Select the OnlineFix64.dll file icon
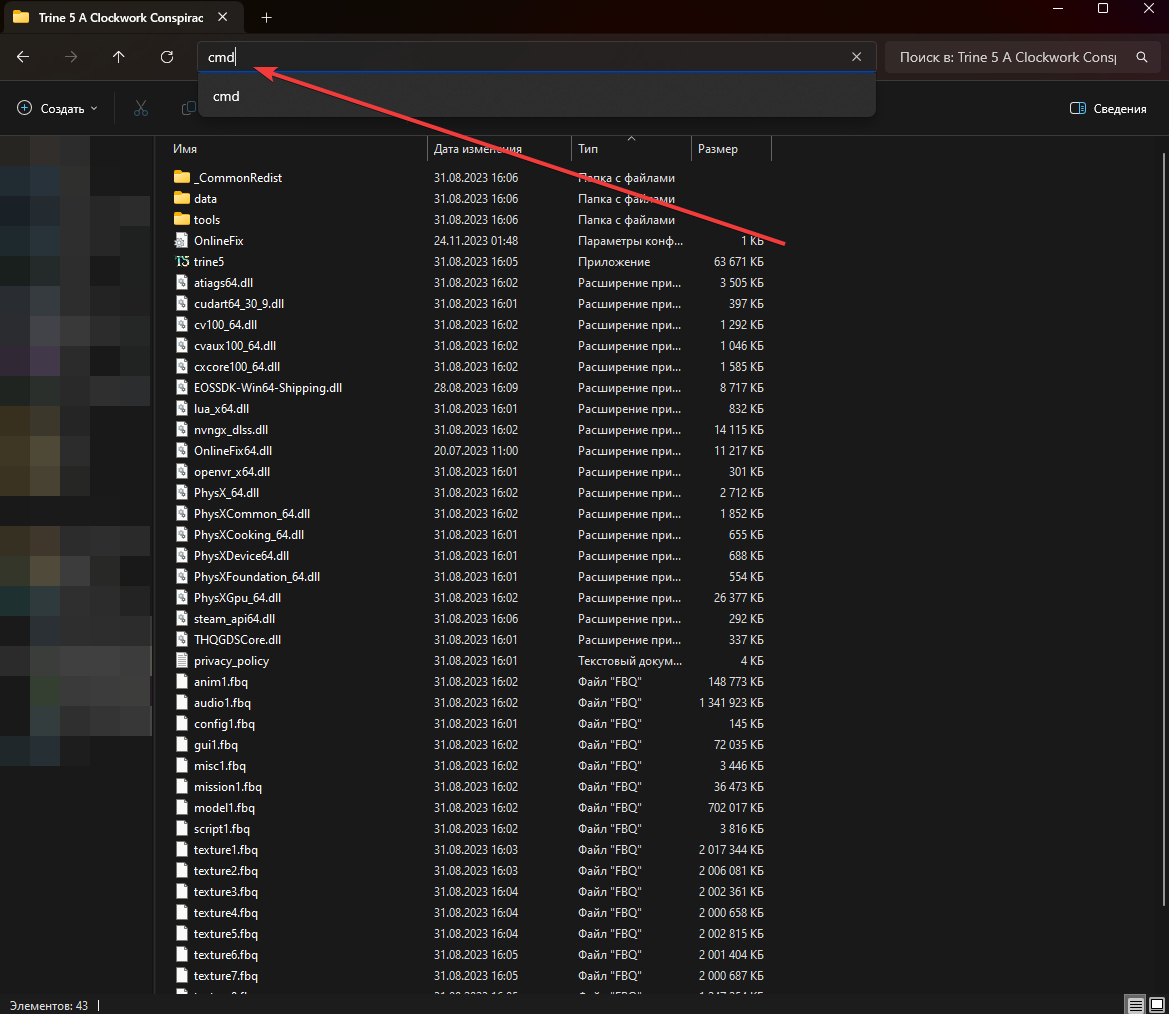The height and width of the screenshot is (1014, 1169). 182,450
